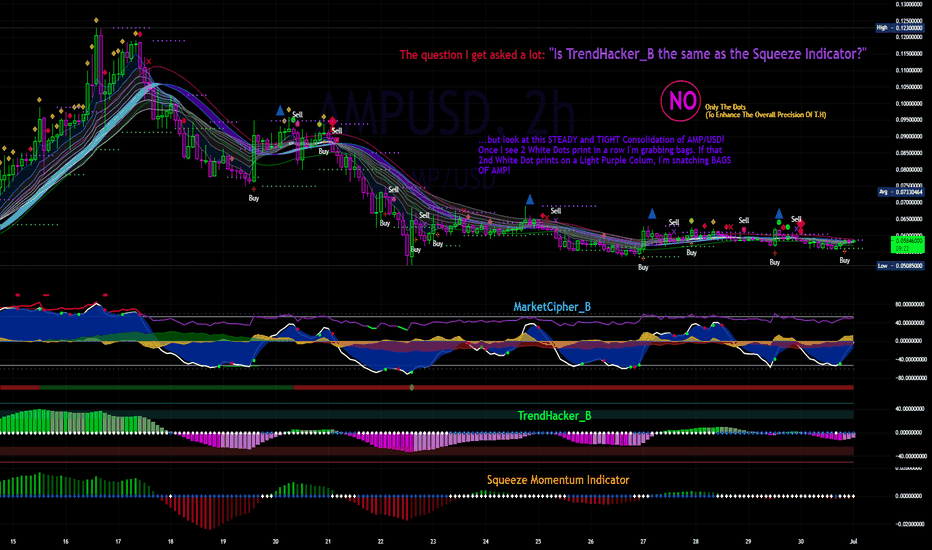932x550 pixels.
Task: Click the Avg 0.07330464 price tag
Action: point(900,191)
